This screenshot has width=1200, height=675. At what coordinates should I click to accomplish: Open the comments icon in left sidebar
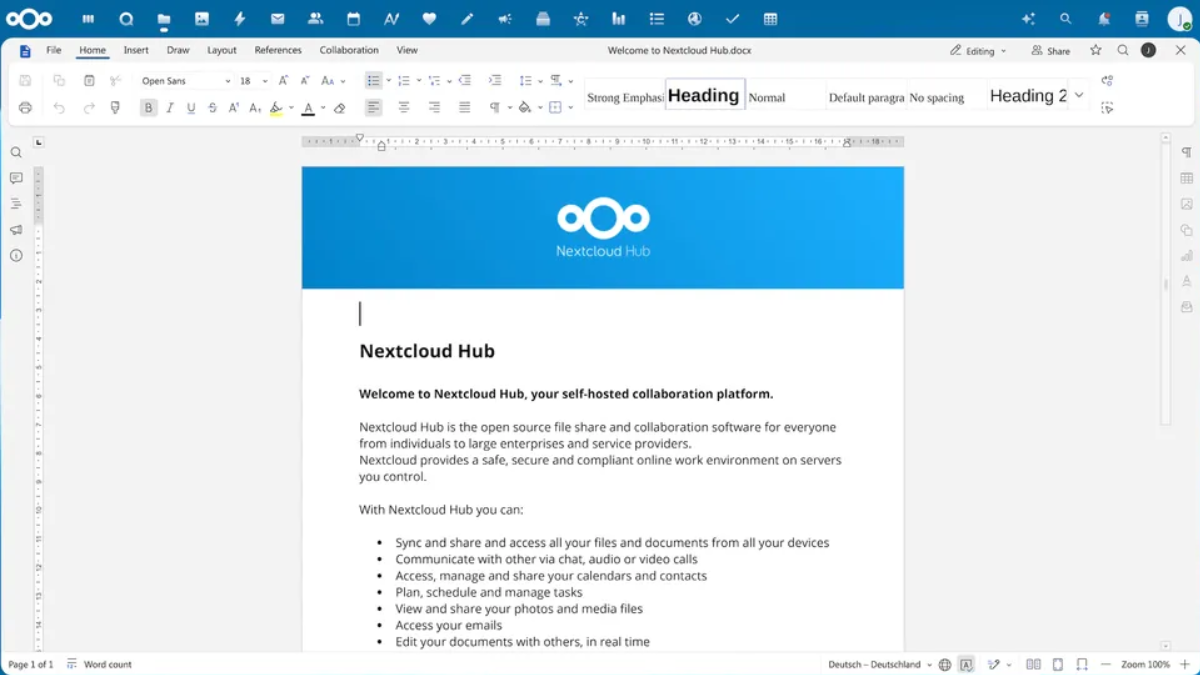[16, 178]
